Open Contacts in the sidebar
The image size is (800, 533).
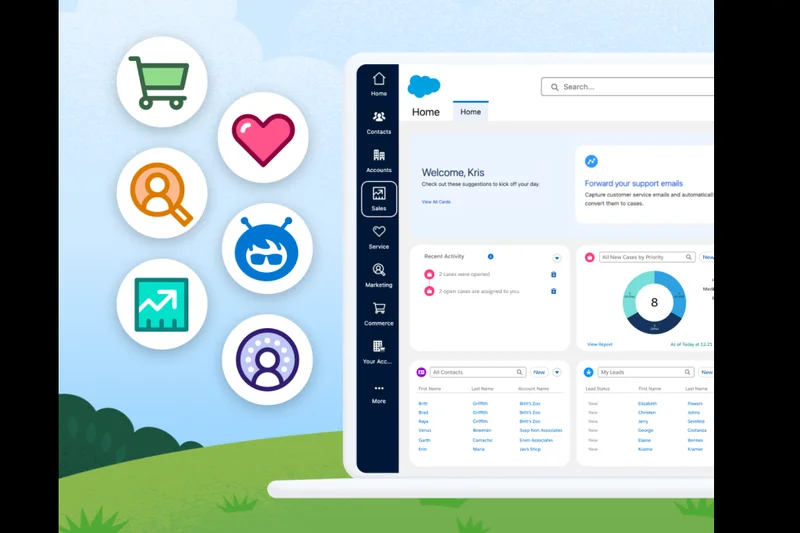pyautogui.click(x=379, y=123)
